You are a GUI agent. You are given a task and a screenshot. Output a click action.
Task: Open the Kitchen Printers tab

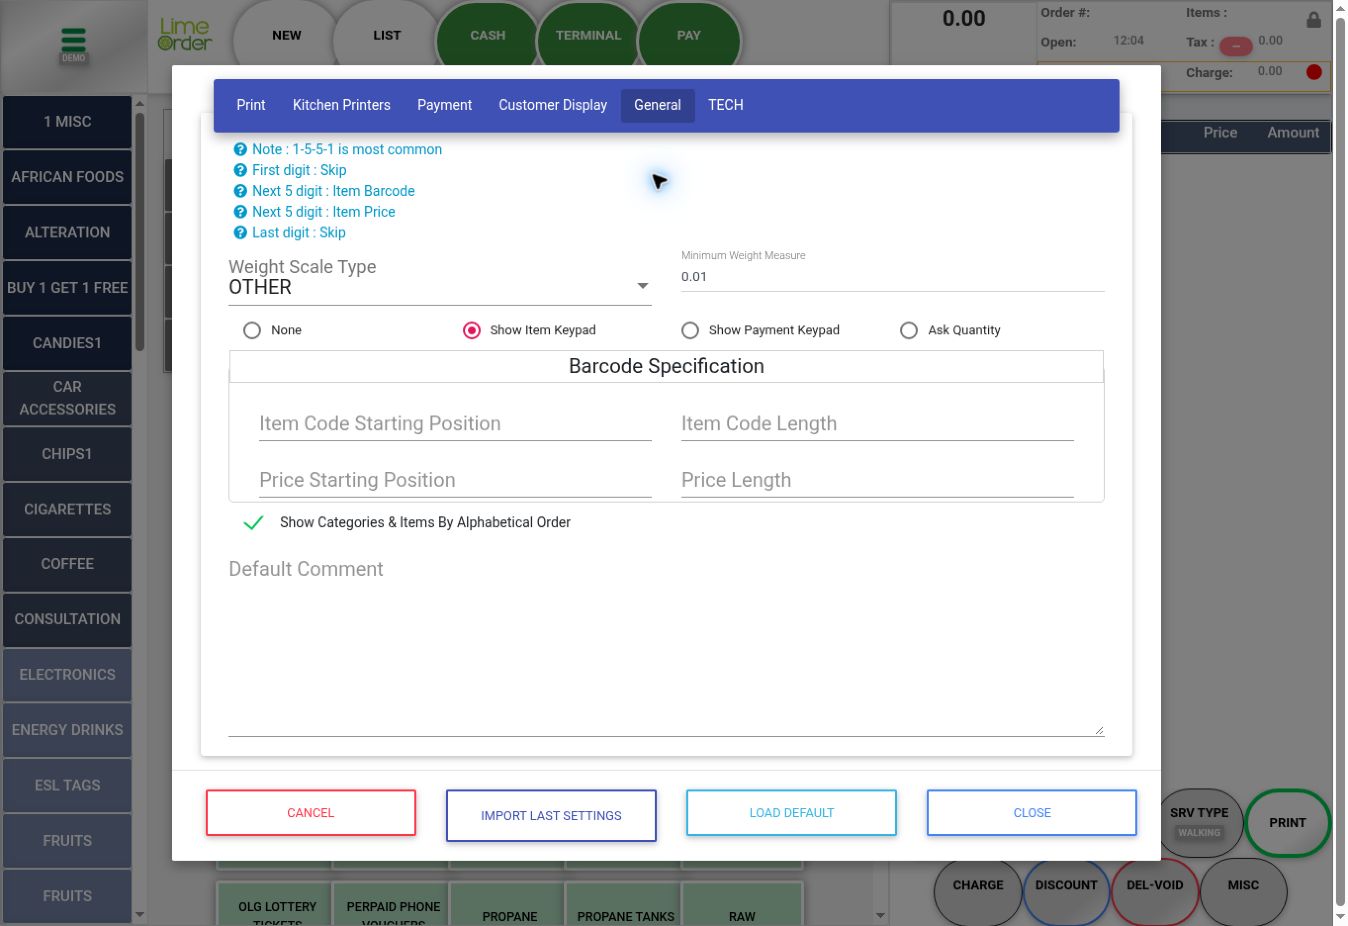pos(342,105)
